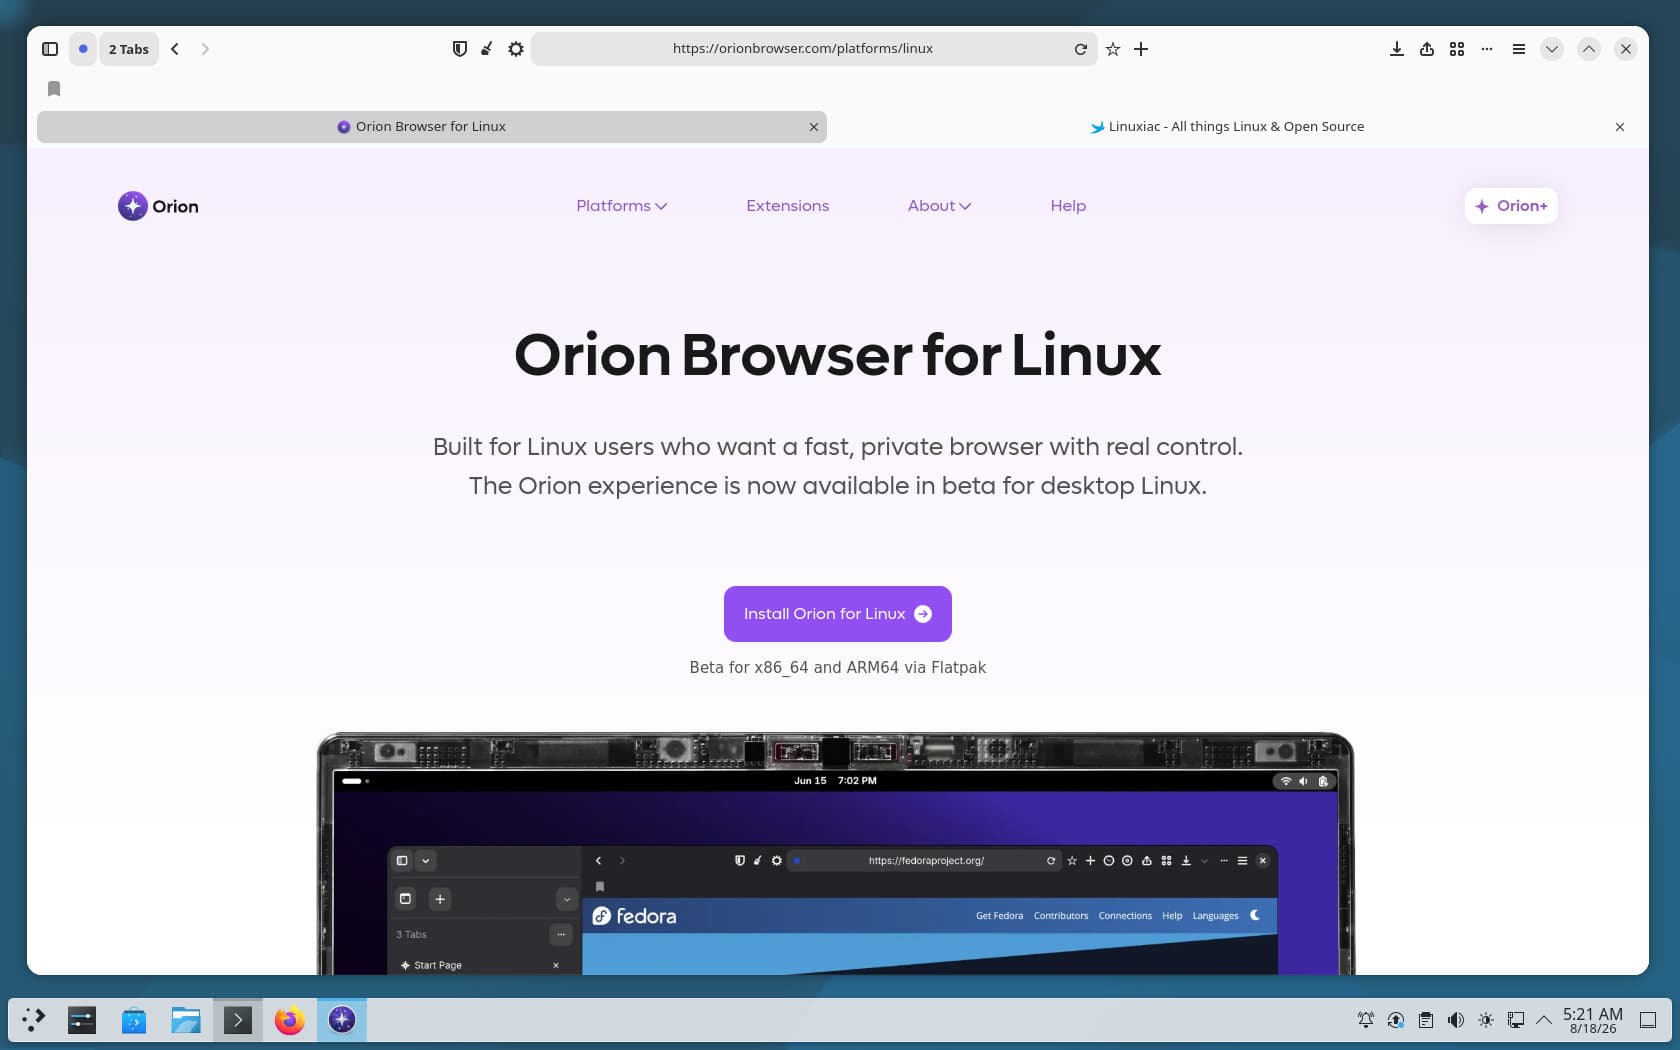This screenshot has width=1680, height=1050.
Task: Click the Orion+ button
Action: pos(1511,206)
